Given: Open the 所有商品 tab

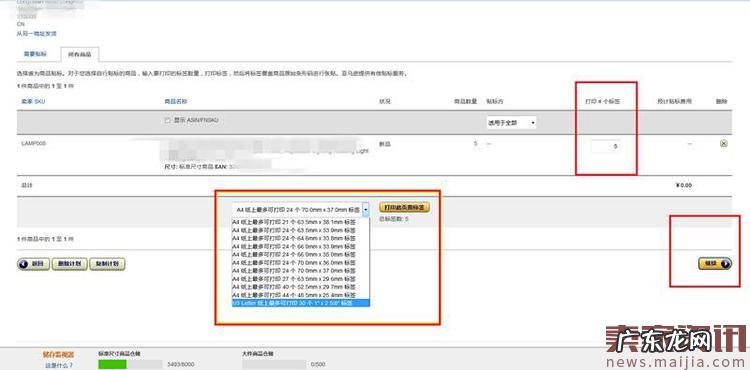Looking at the screenshot, I should point(79,54).
